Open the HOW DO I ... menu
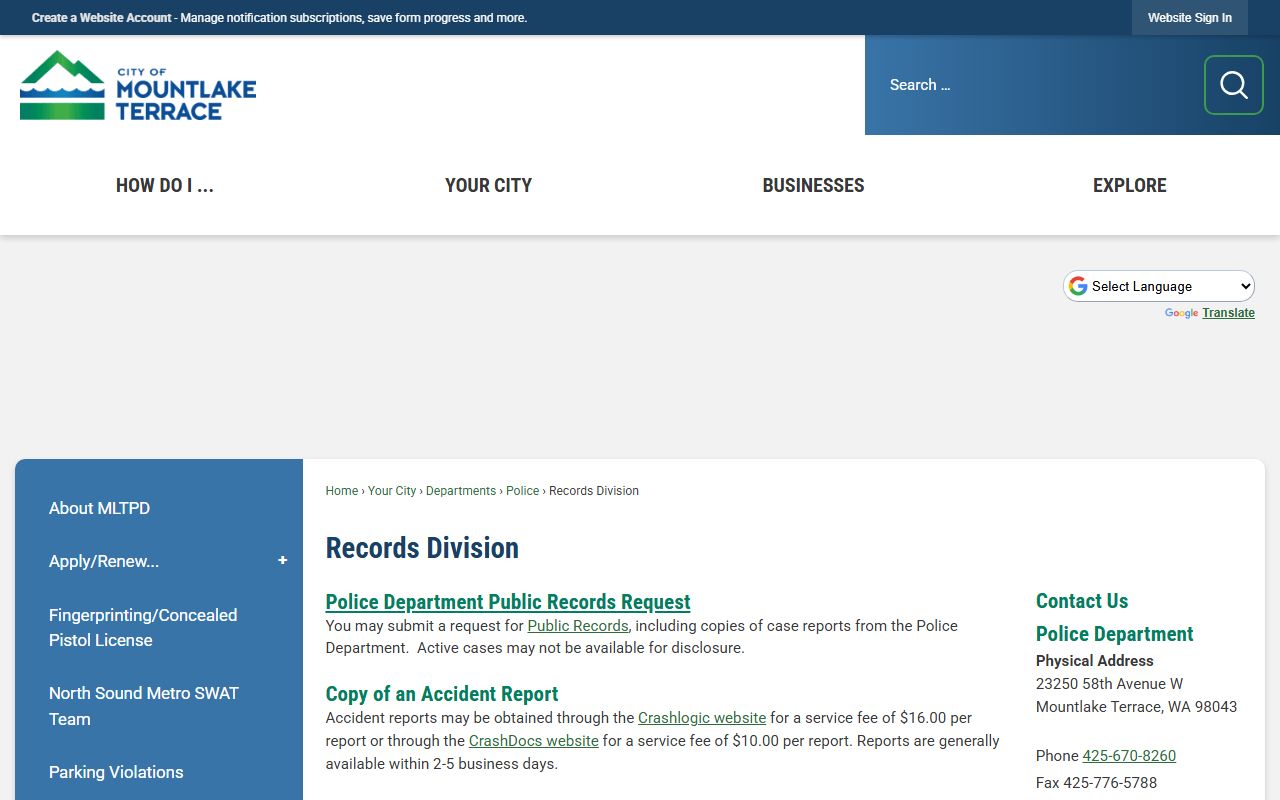 pos(165,185)
